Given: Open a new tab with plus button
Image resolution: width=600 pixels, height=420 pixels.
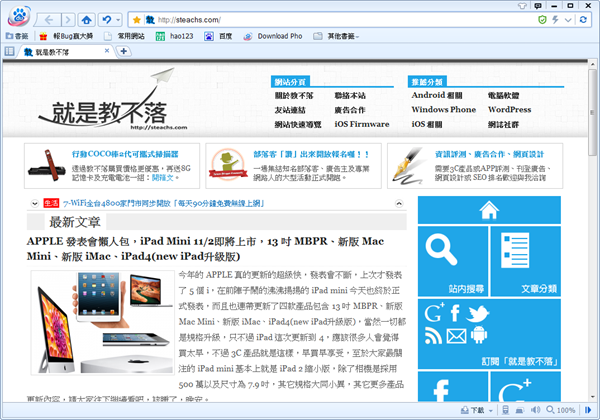Looking at the screenshot, I should pos(125,52).
